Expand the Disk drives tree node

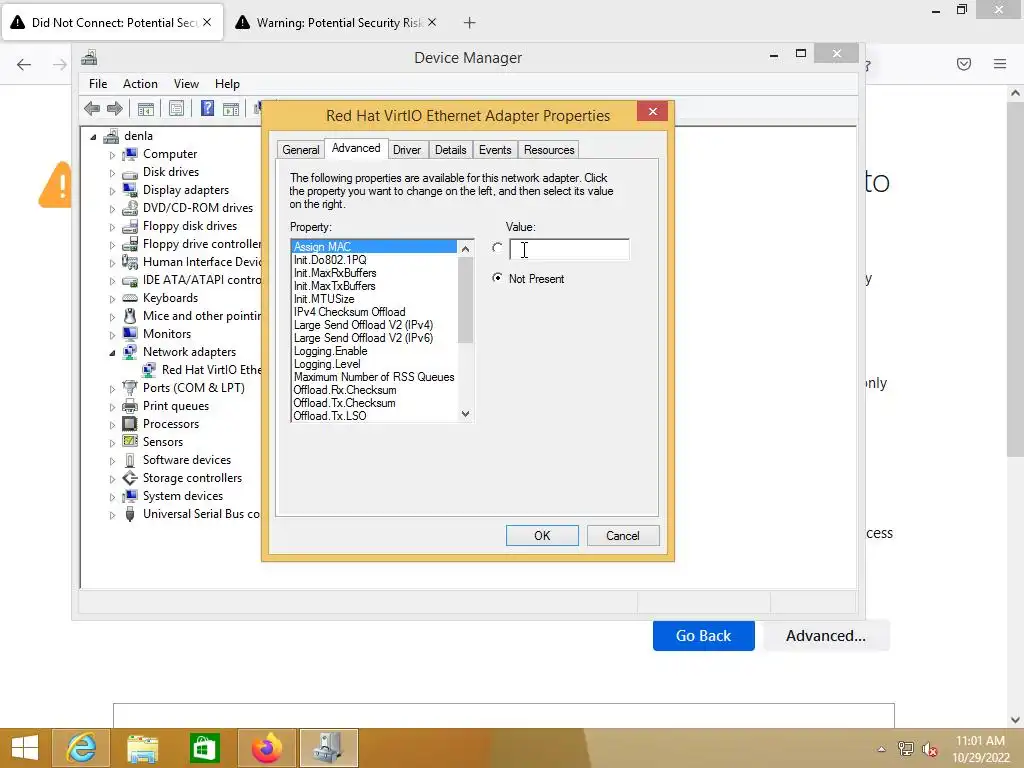[x=112, y=173]
